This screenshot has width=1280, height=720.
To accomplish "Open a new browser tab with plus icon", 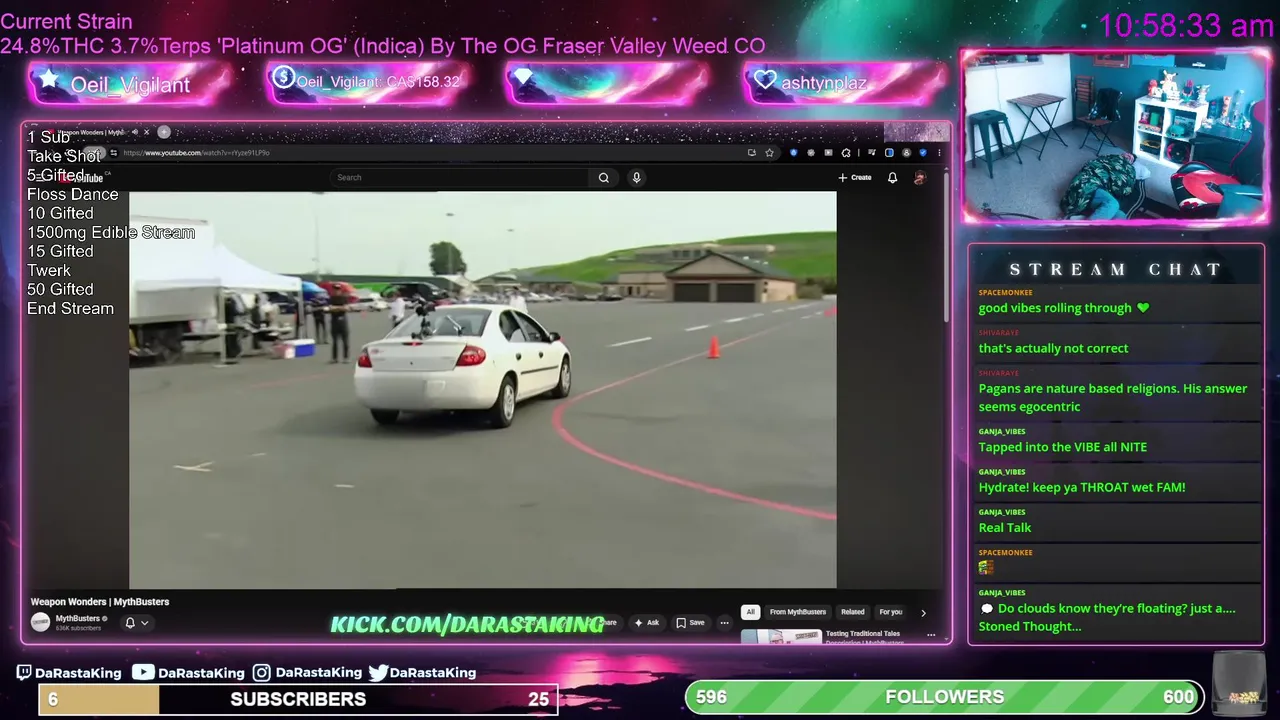I will 164,132.
